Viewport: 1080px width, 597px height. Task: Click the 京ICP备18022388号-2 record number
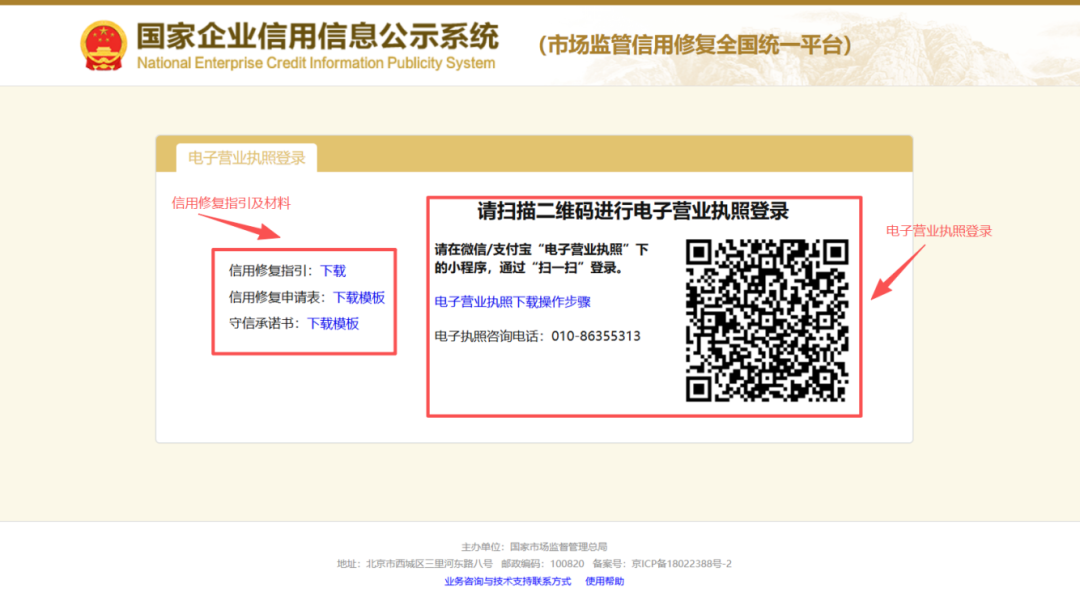click(681, 563)
